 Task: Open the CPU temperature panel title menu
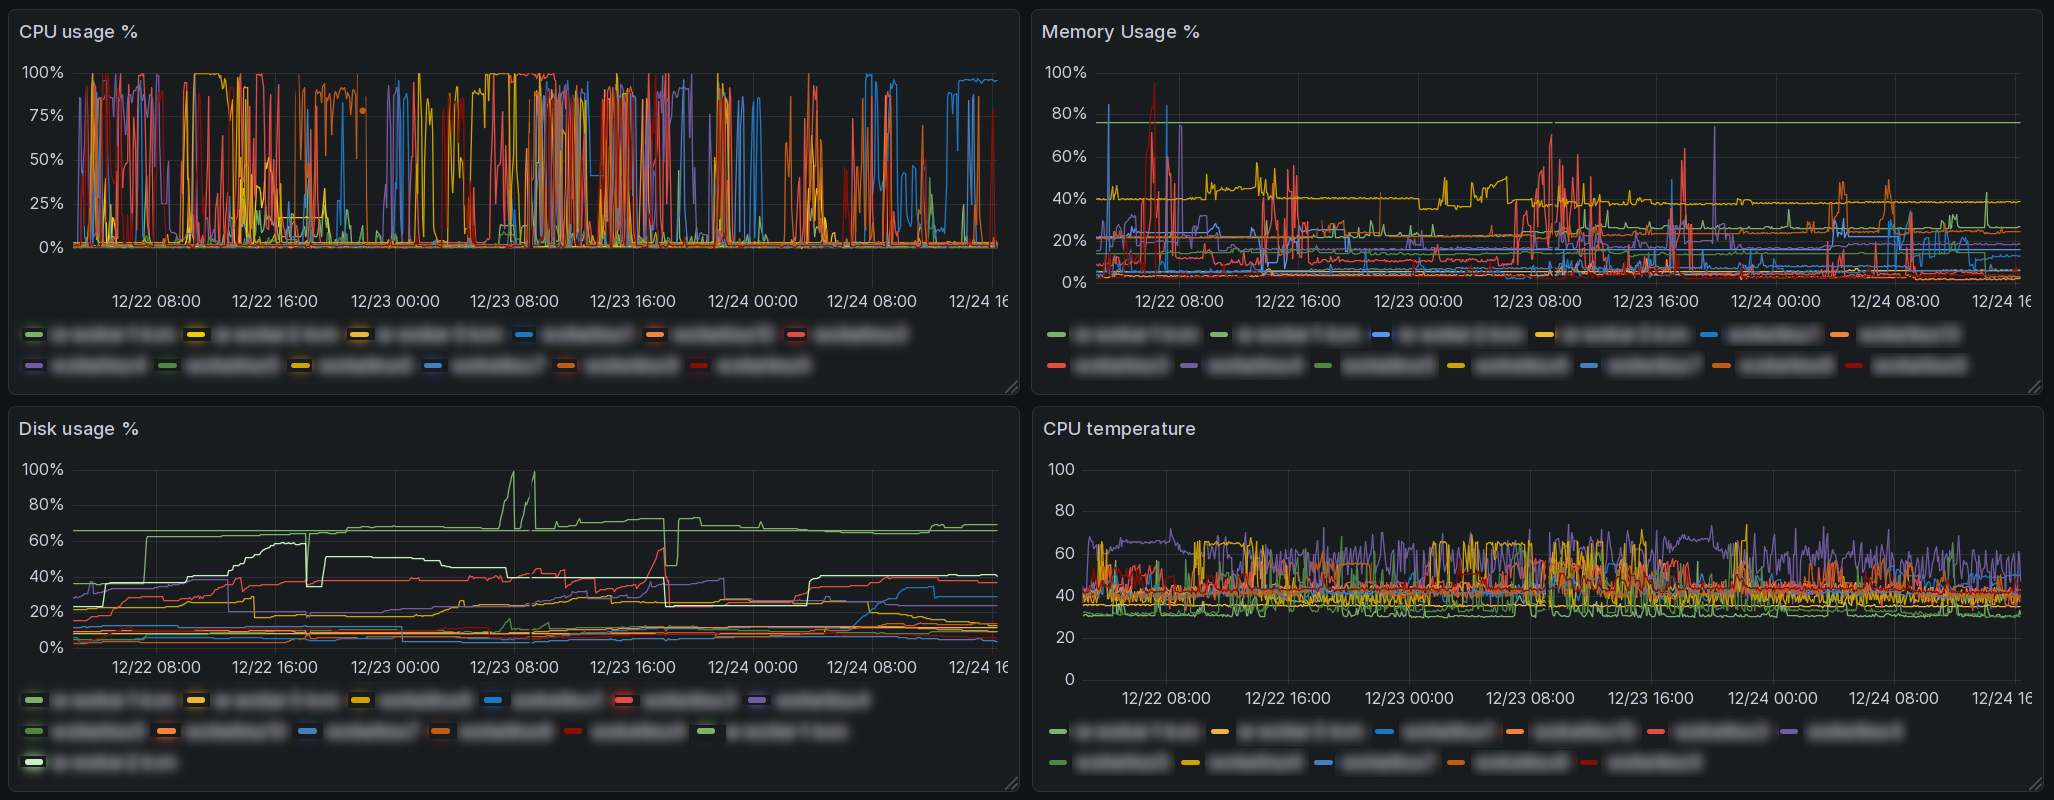tap(1118, 429)
